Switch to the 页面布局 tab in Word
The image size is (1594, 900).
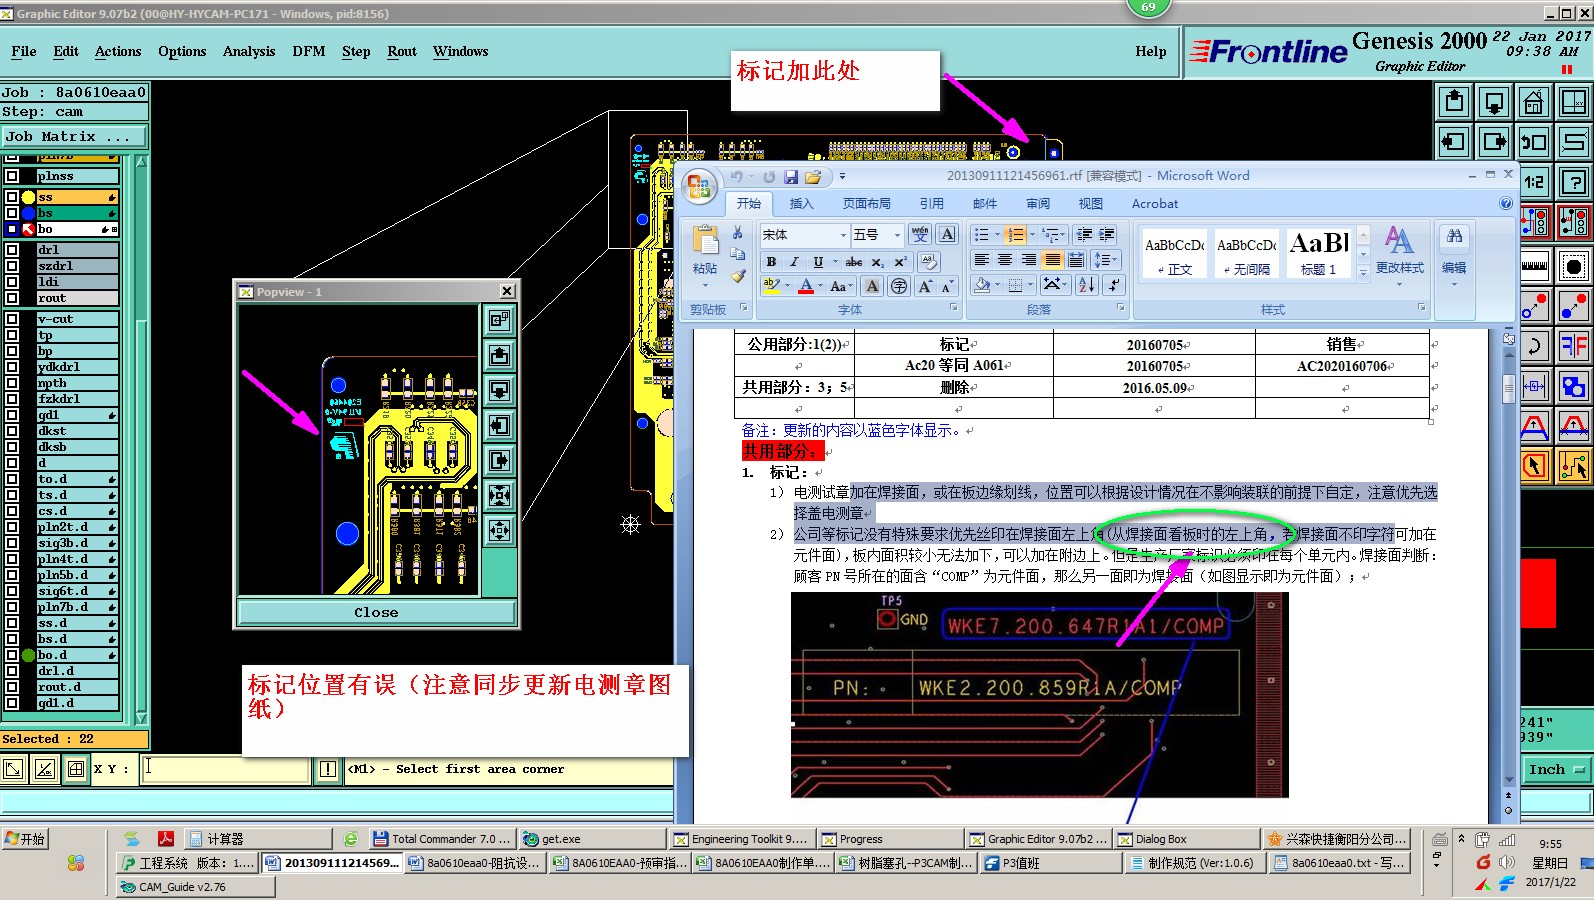pos(866,203)
